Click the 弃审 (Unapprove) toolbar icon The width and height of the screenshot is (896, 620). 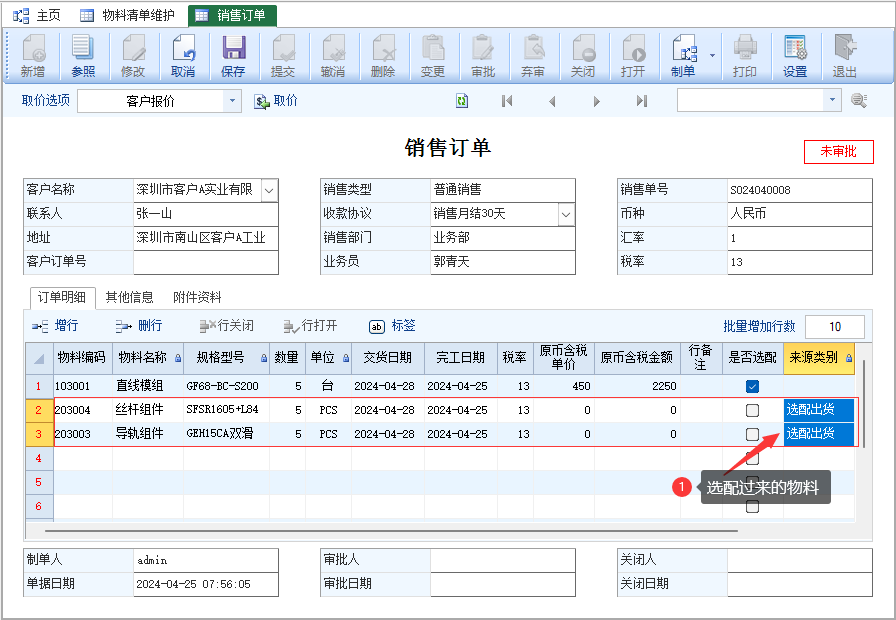[533, 56]
